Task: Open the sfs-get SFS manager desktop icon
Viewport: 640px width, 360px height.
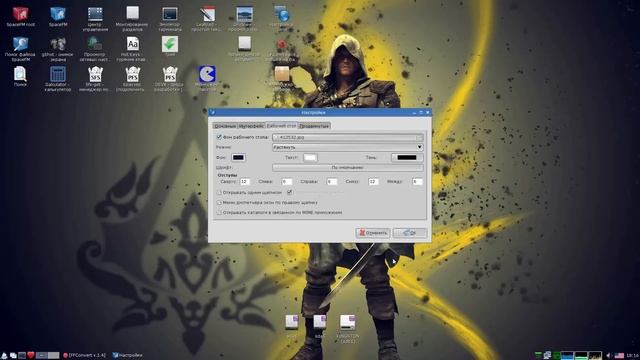Action: click(95, 74)
